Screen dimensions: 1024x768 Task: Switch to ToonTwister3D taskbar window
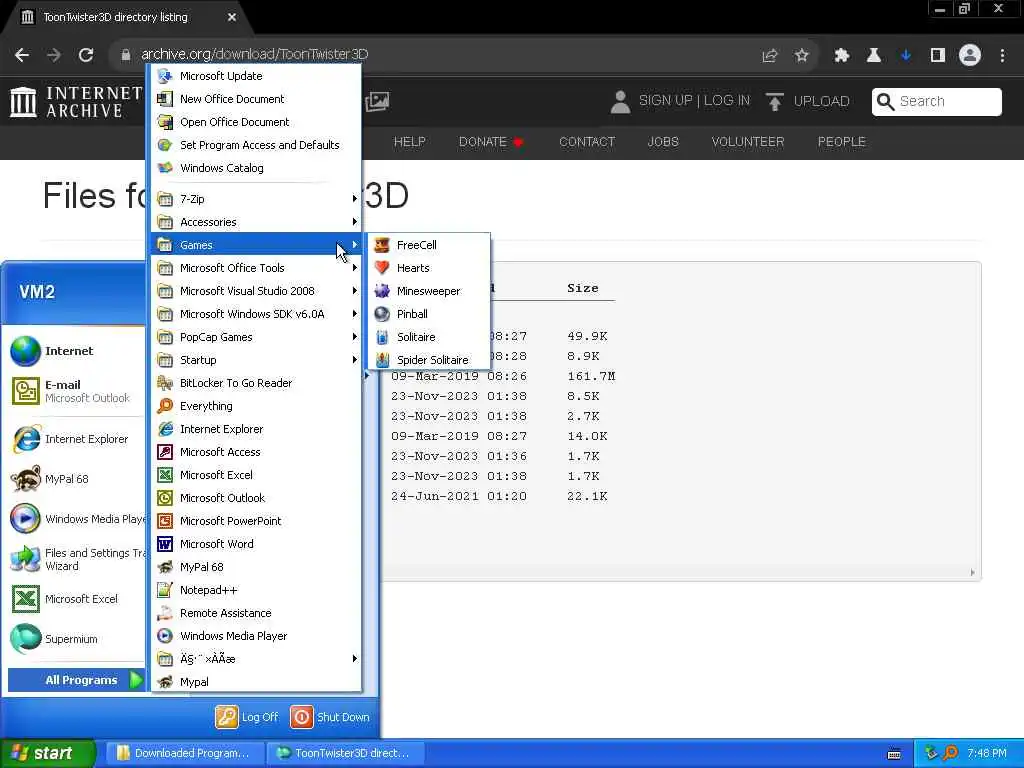(345, 753)
